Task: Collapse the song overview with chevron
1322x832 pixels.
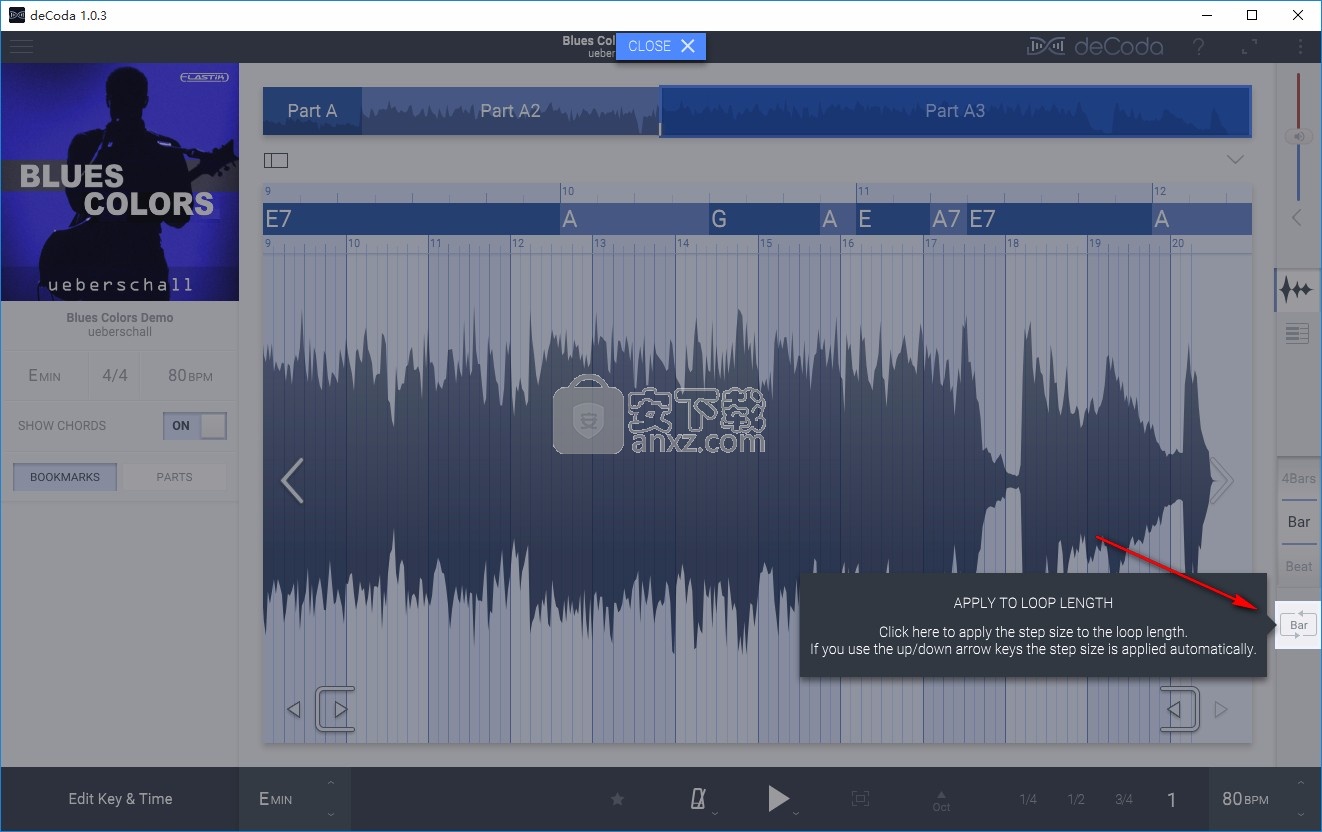Action: (1235, 160)
